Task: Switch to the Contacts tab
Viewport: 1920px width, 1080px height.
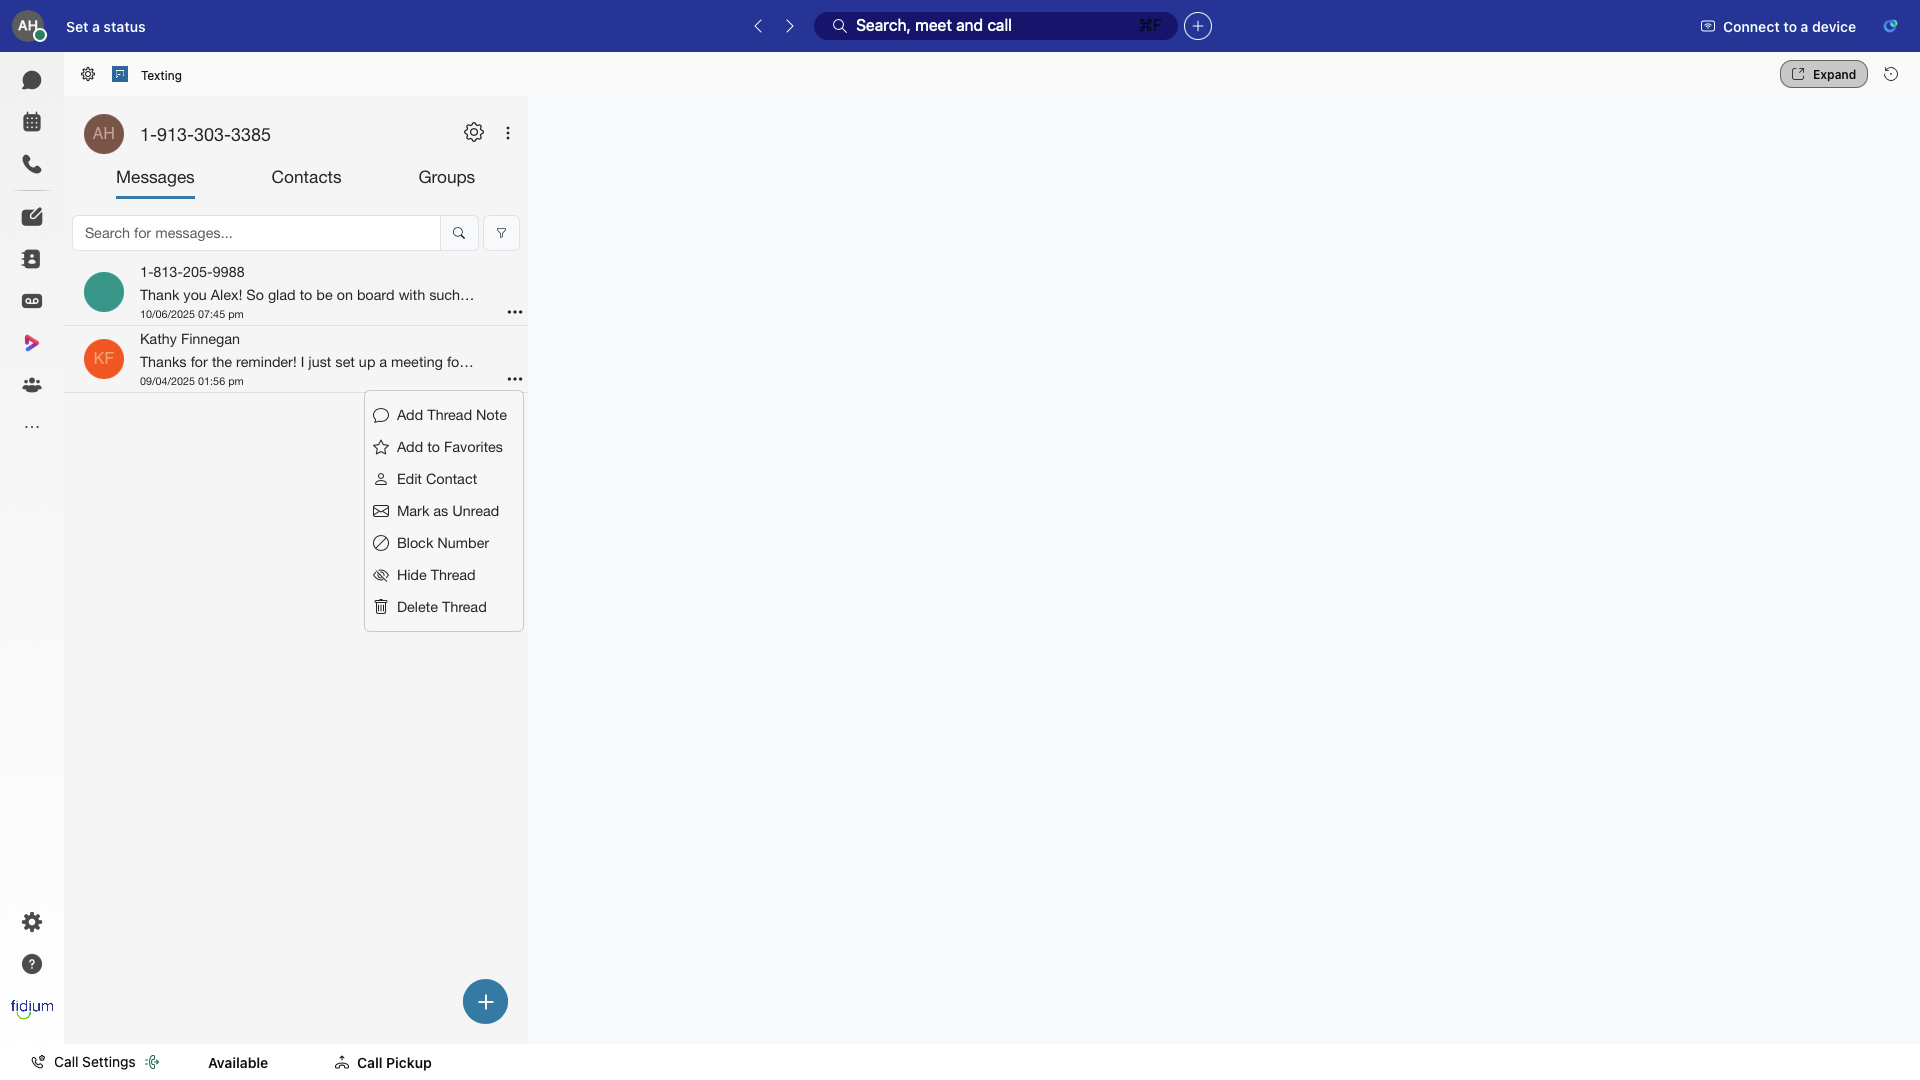Action: (306, 177)
